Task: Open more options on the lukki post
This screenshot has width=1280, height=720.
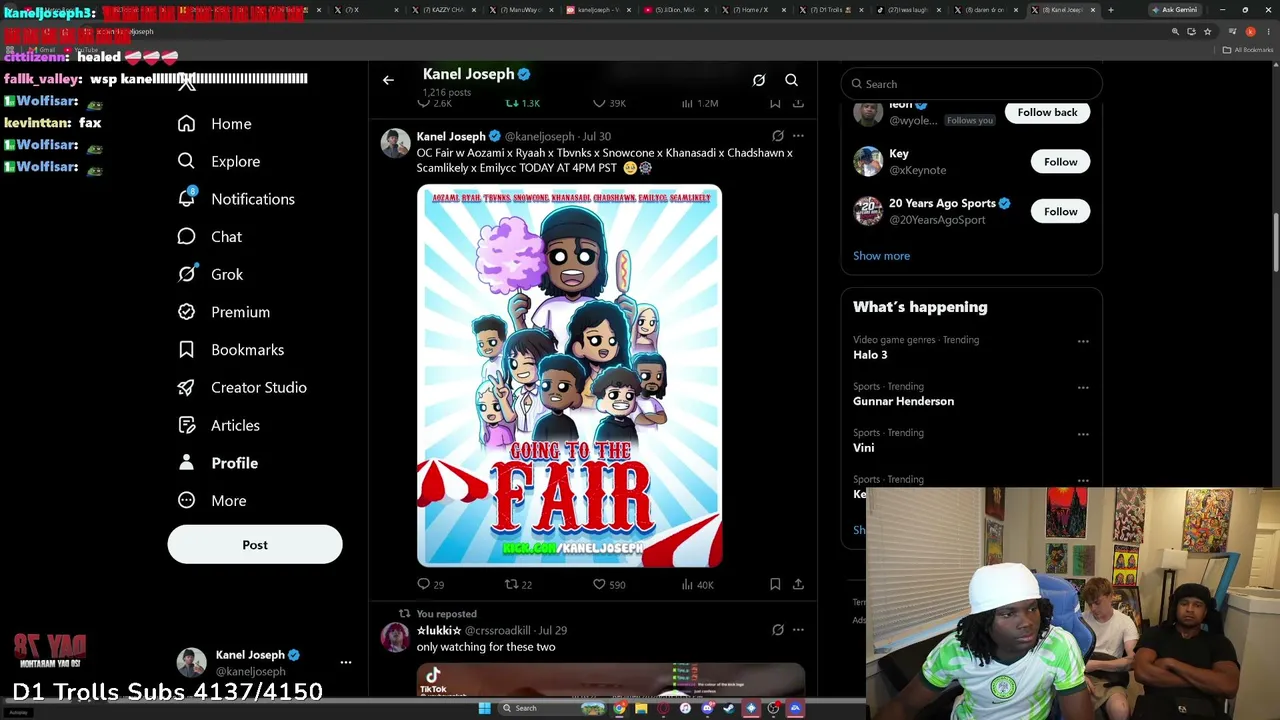Action: (798, 630)
